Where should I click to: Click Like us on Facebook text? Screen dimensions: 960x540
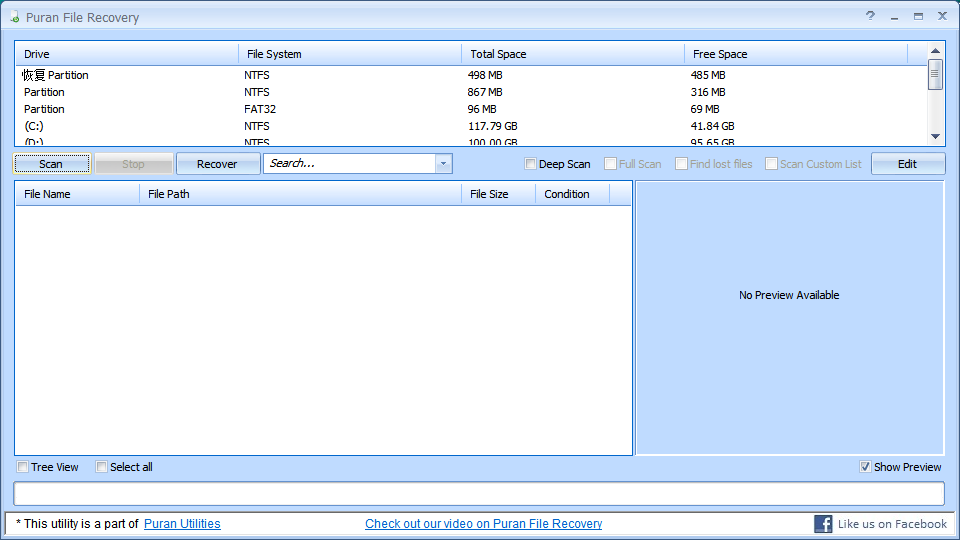coord(892,524)
